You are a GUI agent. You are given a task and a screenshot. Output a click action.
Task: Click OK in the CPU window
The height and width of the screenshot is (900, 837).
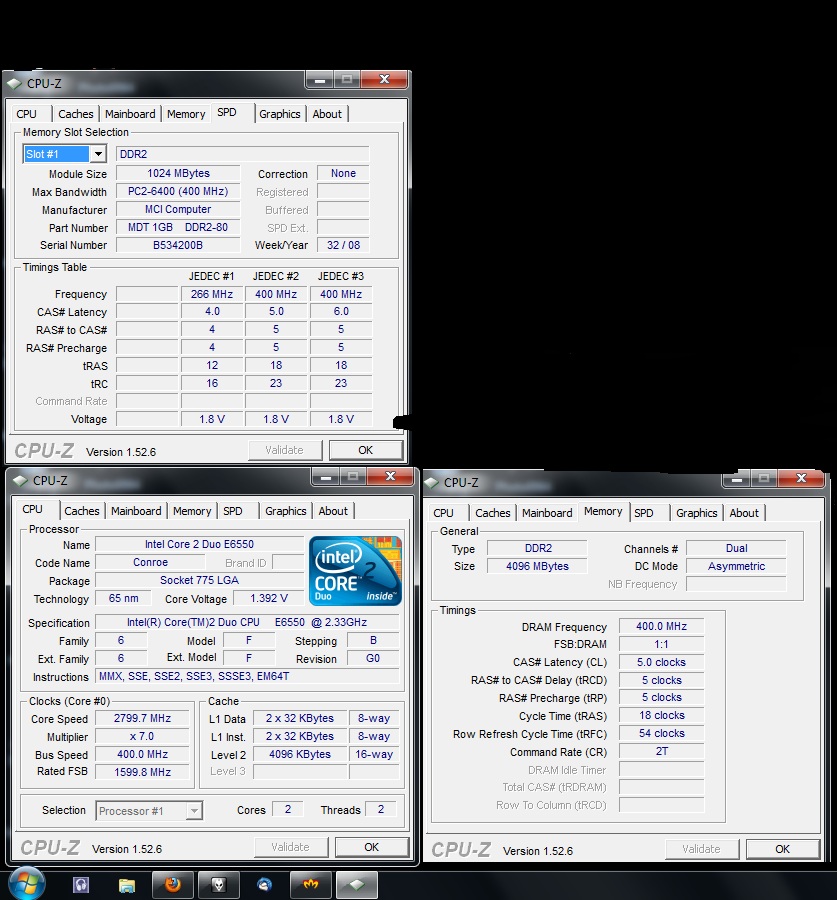pos(371,847)
